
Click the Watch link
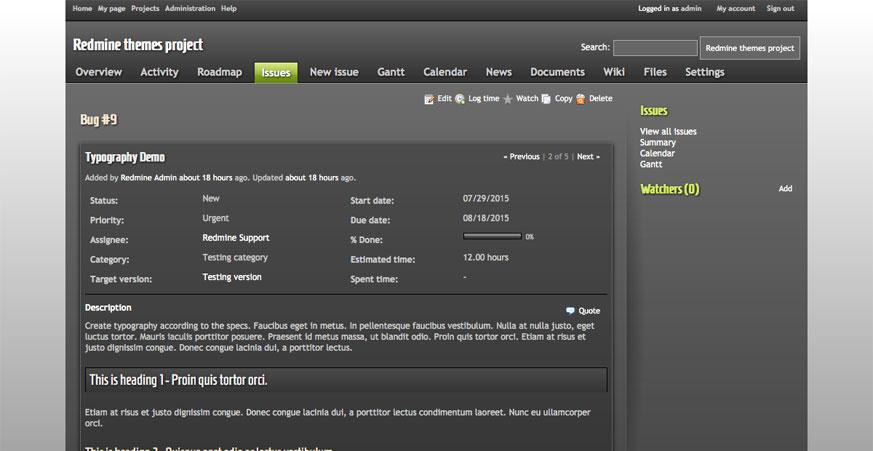point(527,99)
